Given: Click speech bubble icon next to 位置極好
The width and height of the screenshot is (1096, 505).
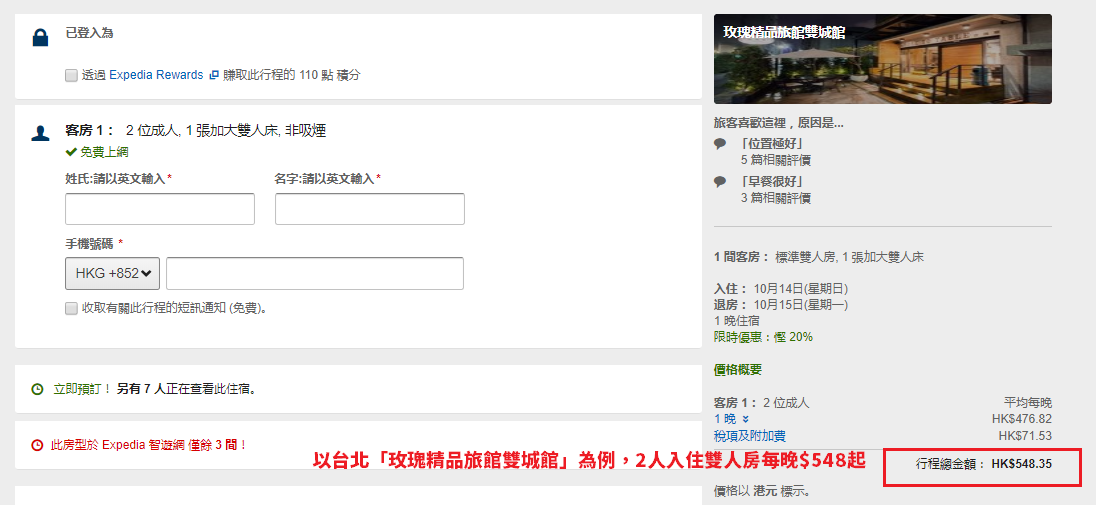Looking at the screenshot, I should point(720,144).
